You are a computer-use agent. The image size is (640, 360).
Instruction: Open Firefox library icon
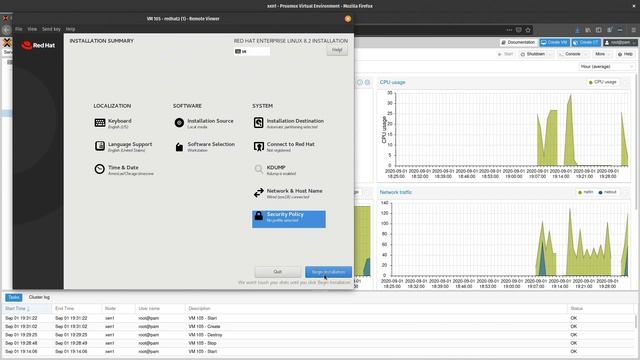588,30
